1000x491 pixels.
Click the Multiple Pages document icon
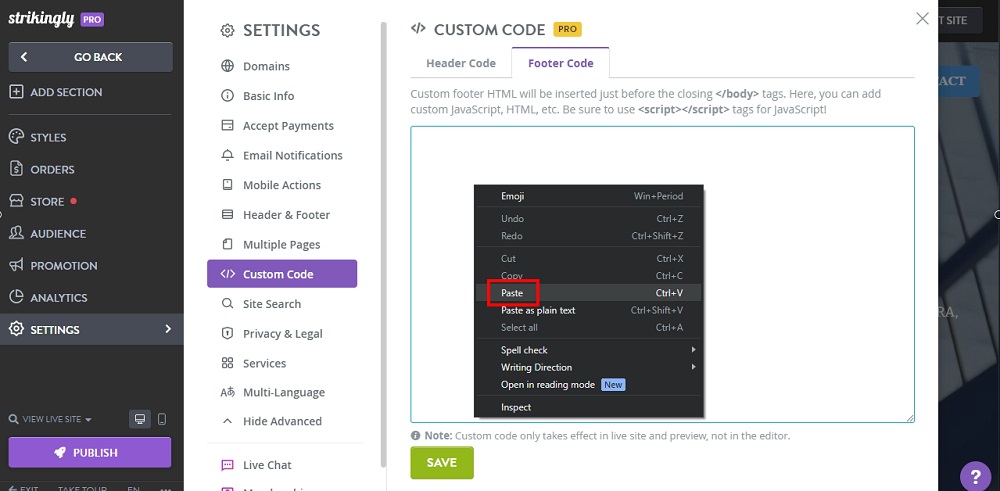coord(227,244)
